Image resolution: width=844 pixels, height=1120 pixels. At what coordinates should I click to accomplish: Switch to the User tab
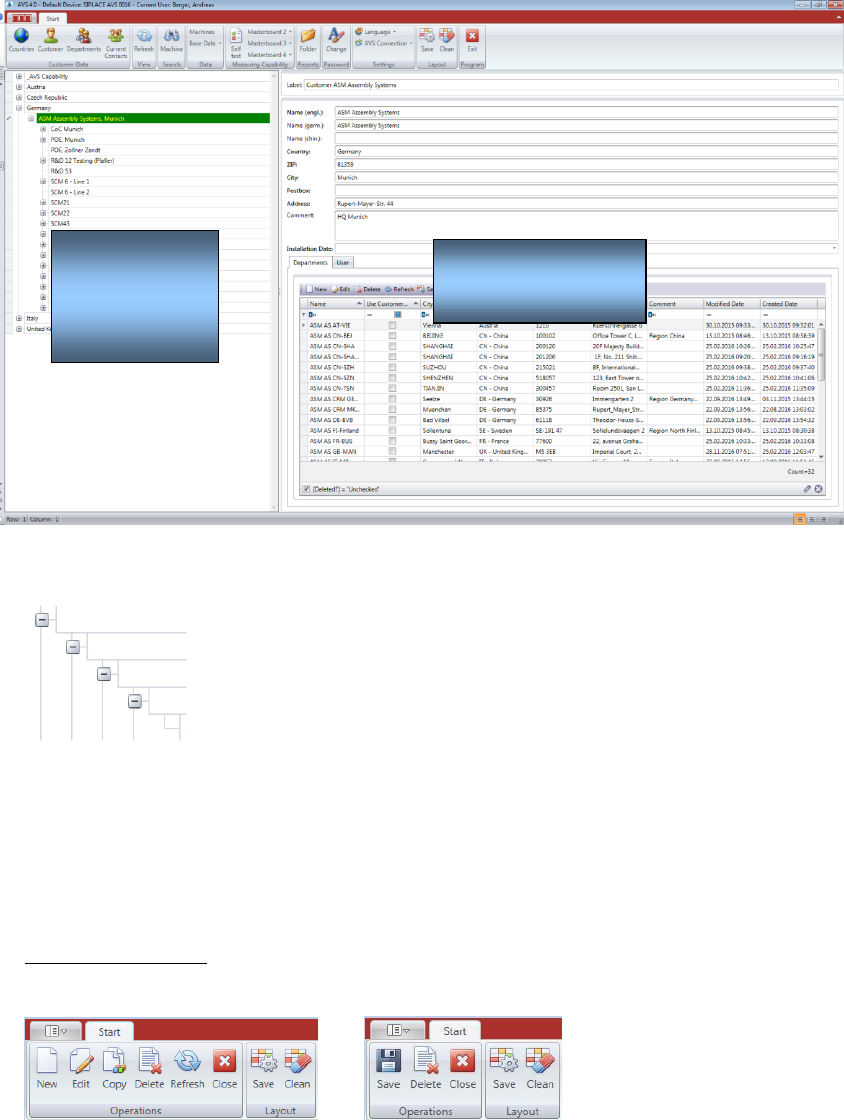coord(343,263)
